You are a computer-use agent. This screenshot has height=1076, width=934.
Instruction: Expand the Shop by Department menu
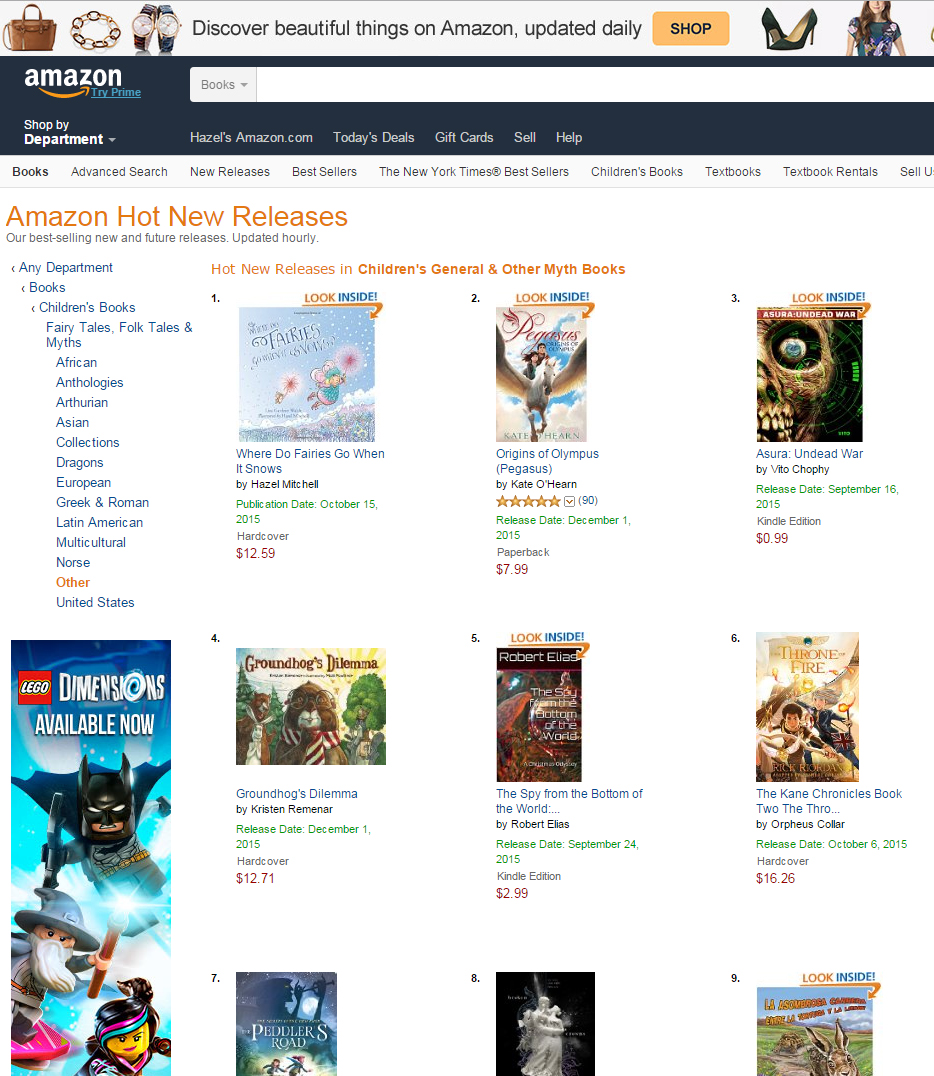coord(69,132)
